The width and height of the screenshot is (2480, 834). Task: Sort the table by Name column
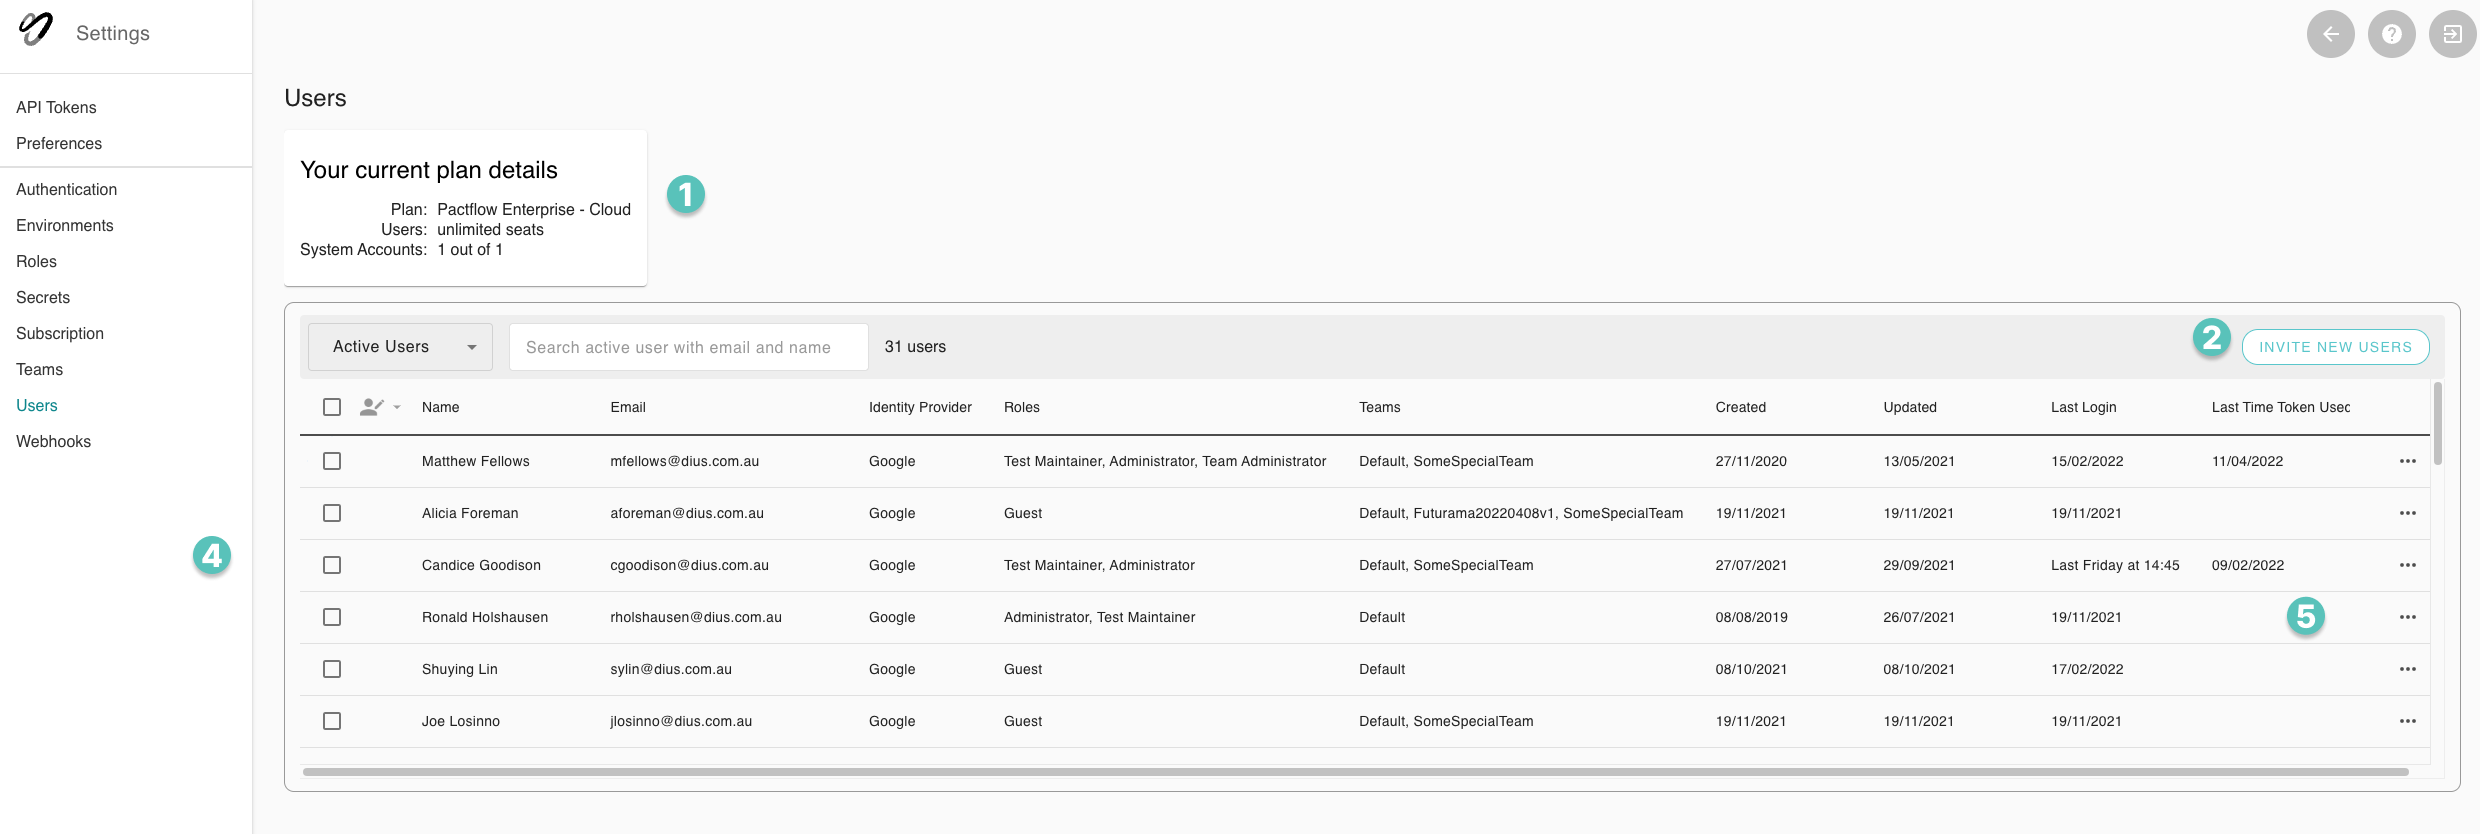pos(440,407)
